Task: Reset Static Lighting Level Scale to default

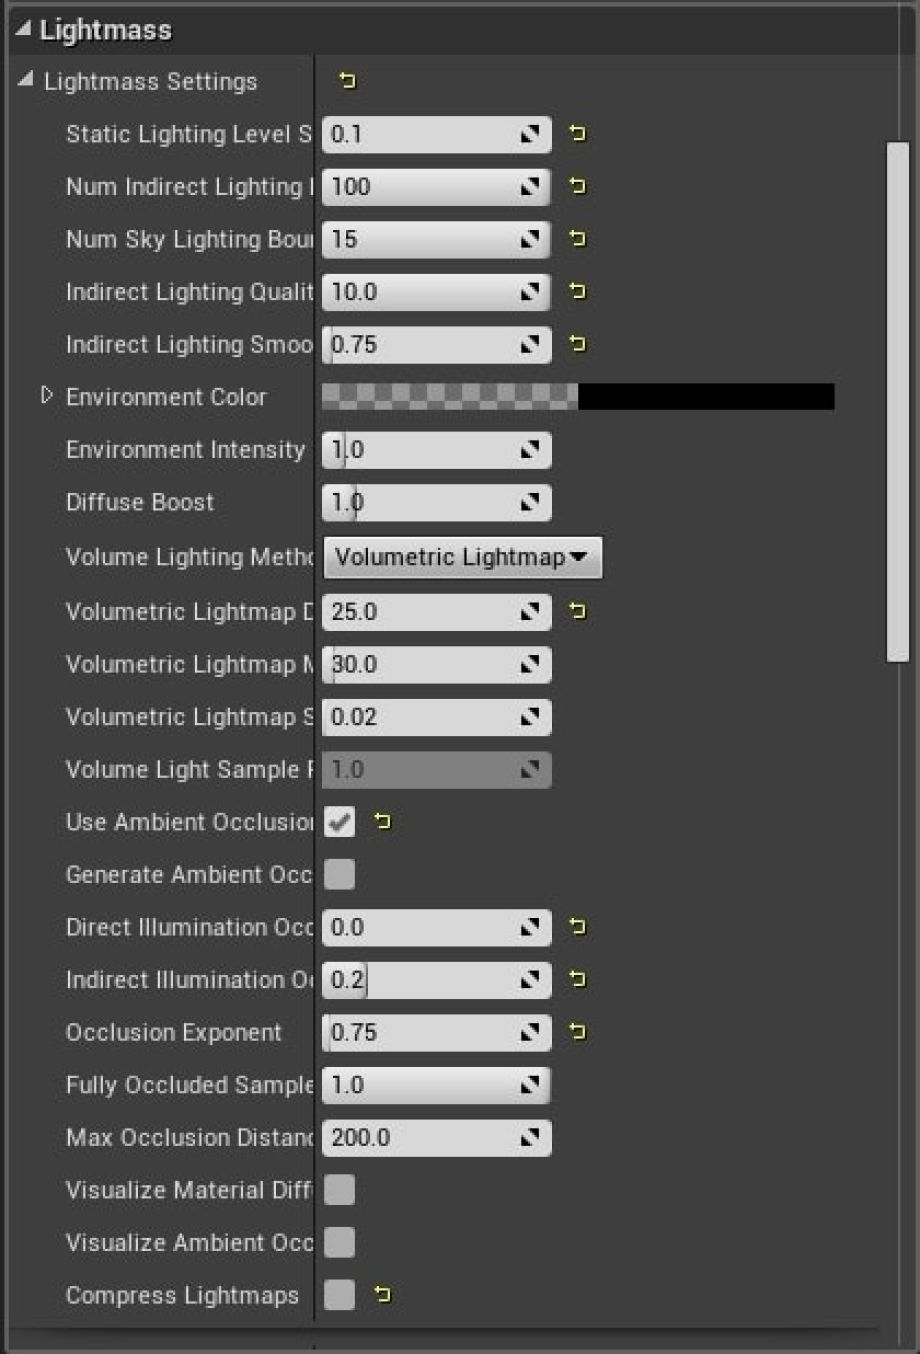Action: [x=577, y=133]
